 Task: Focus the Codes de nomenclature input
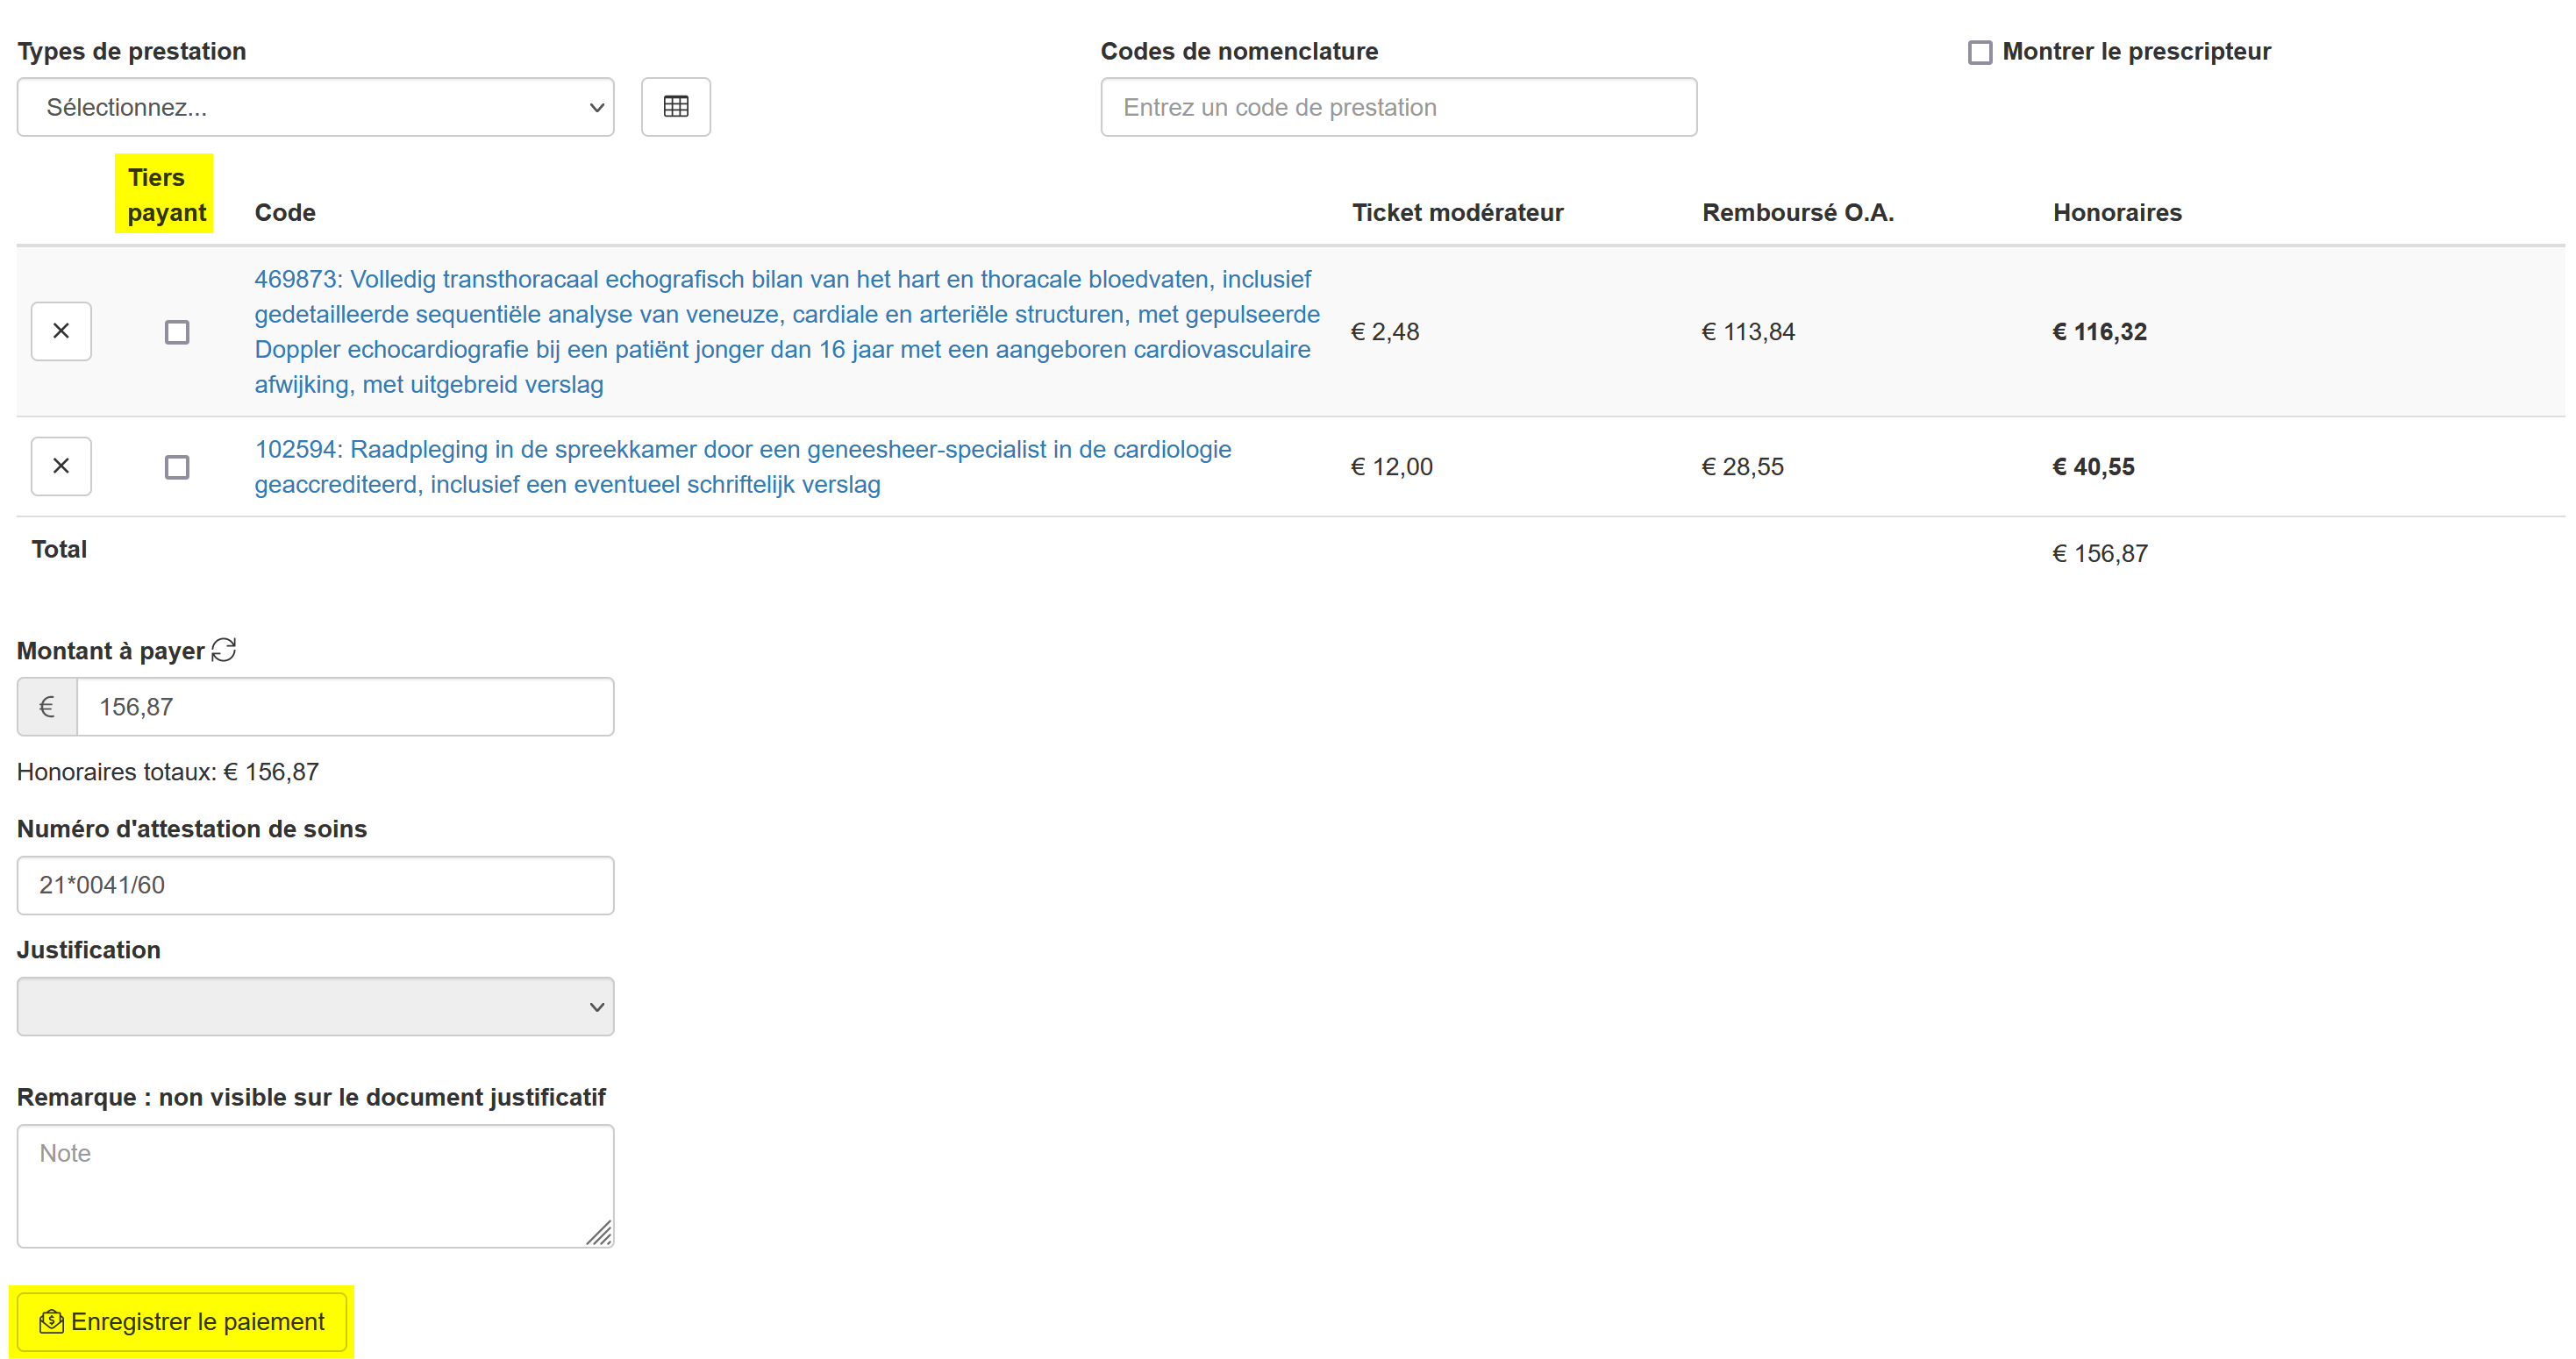click(1398, 107)
